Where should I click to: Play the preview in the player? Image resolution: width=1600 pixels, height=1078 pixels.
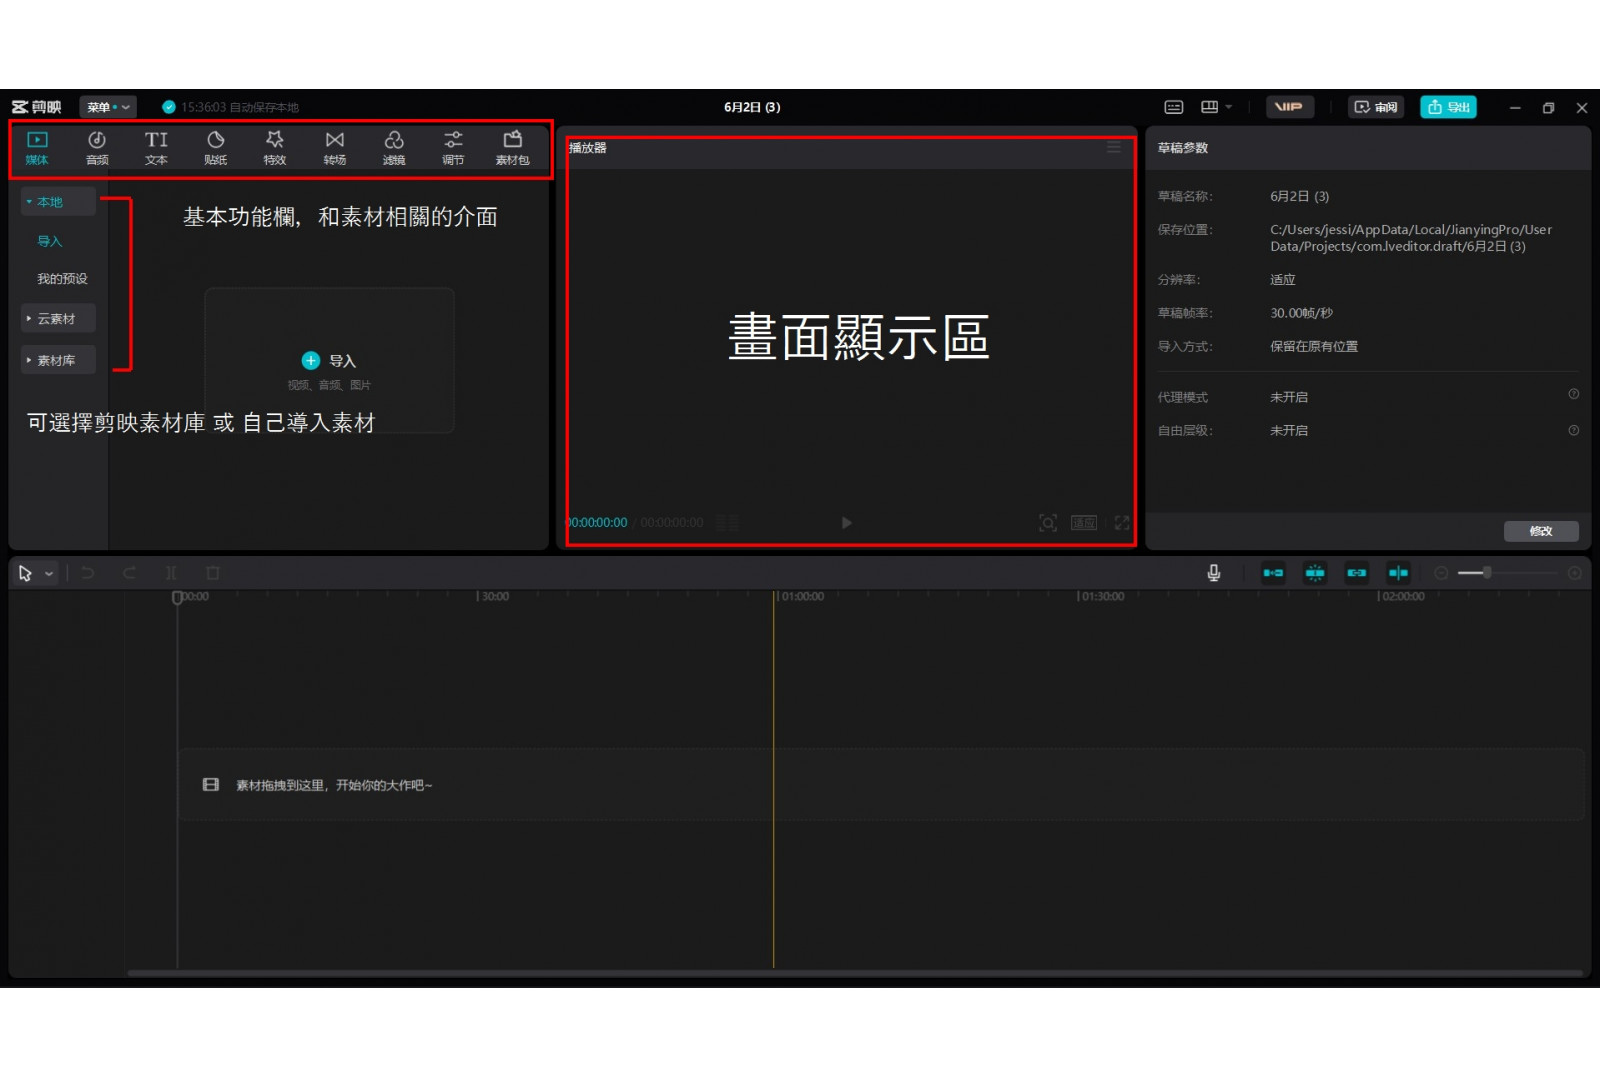[x=846, y=523]
